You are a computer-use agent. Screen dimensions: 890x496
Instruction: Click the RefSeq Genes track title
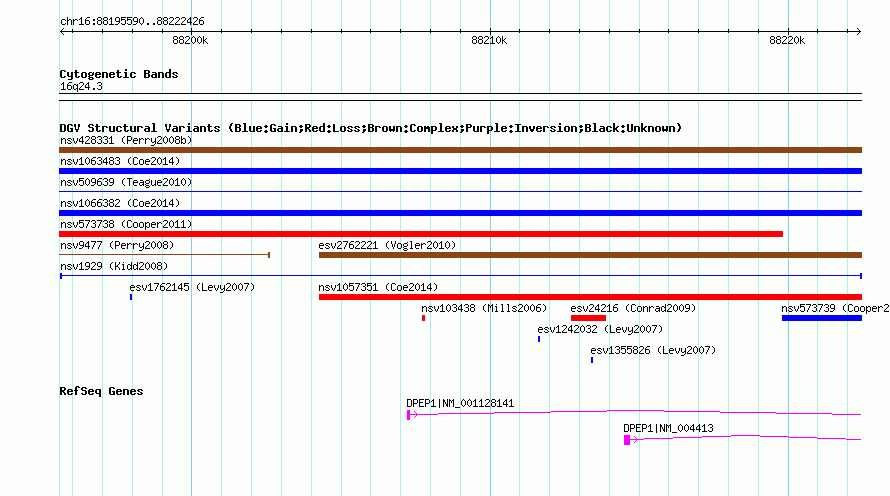point(101,391)
